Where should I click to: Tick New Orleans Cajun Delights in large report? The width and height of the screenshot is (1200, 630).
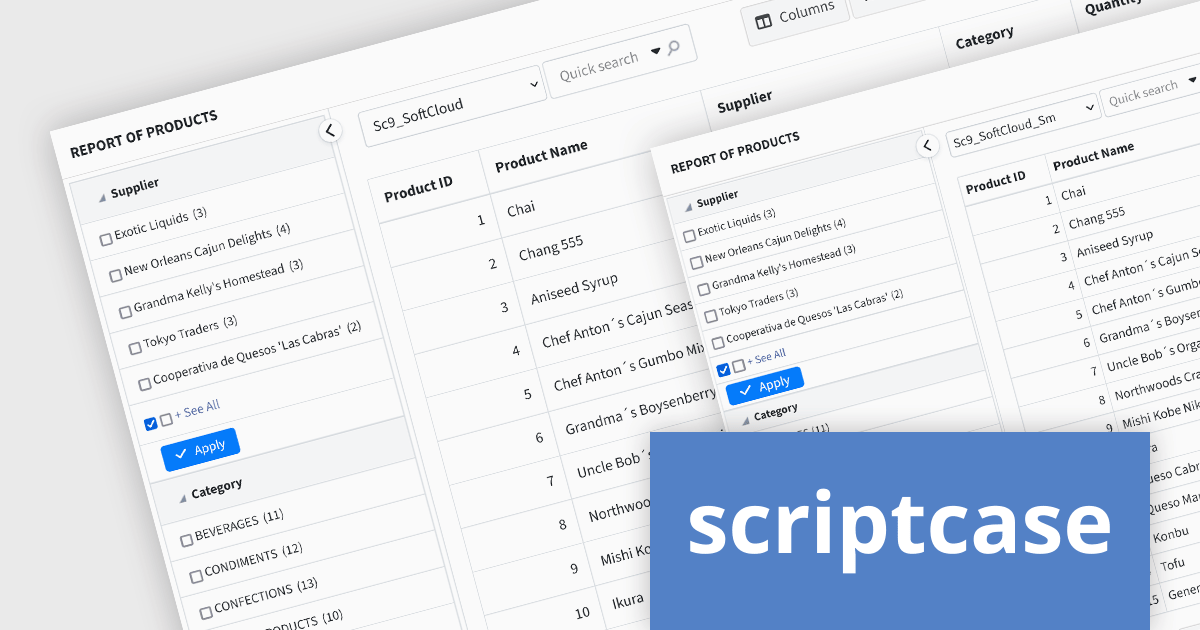point(116,275)
